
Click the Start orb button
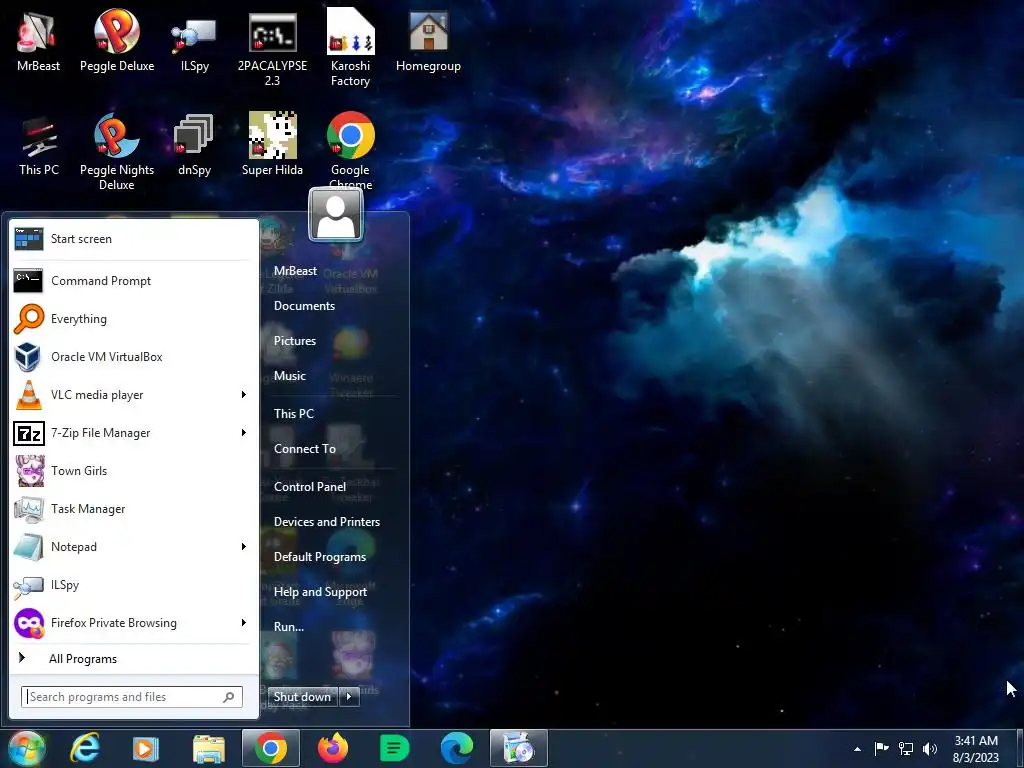[x=27, y=748]
